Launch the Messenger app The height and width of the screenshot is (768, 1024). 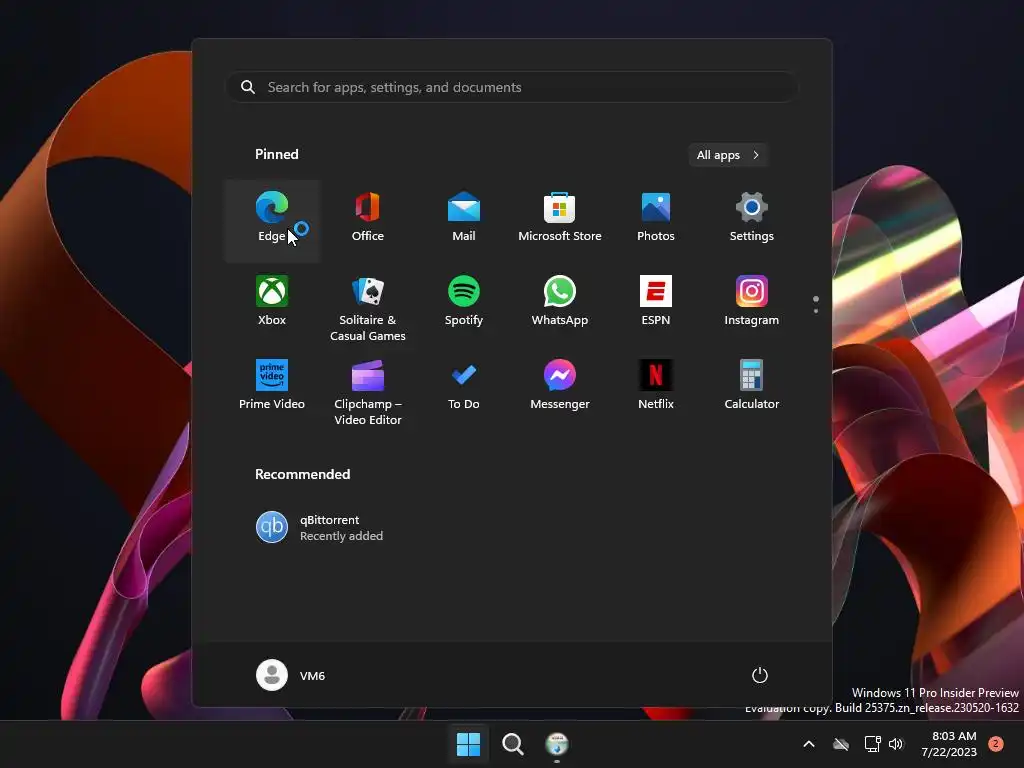[560, 389]
